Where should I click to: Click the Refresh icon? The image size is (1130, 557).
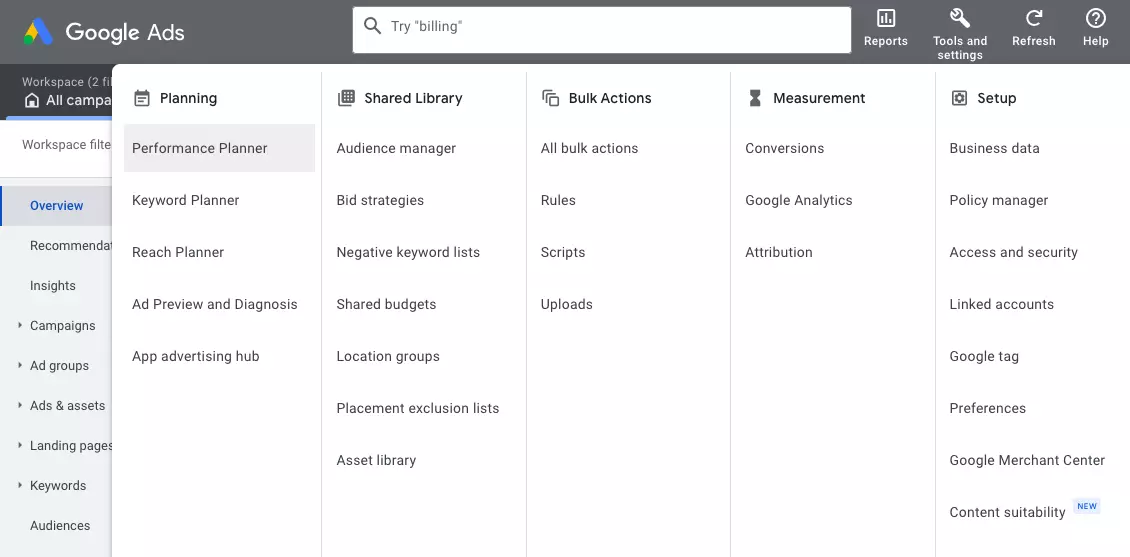click(x=1034, y=19)
